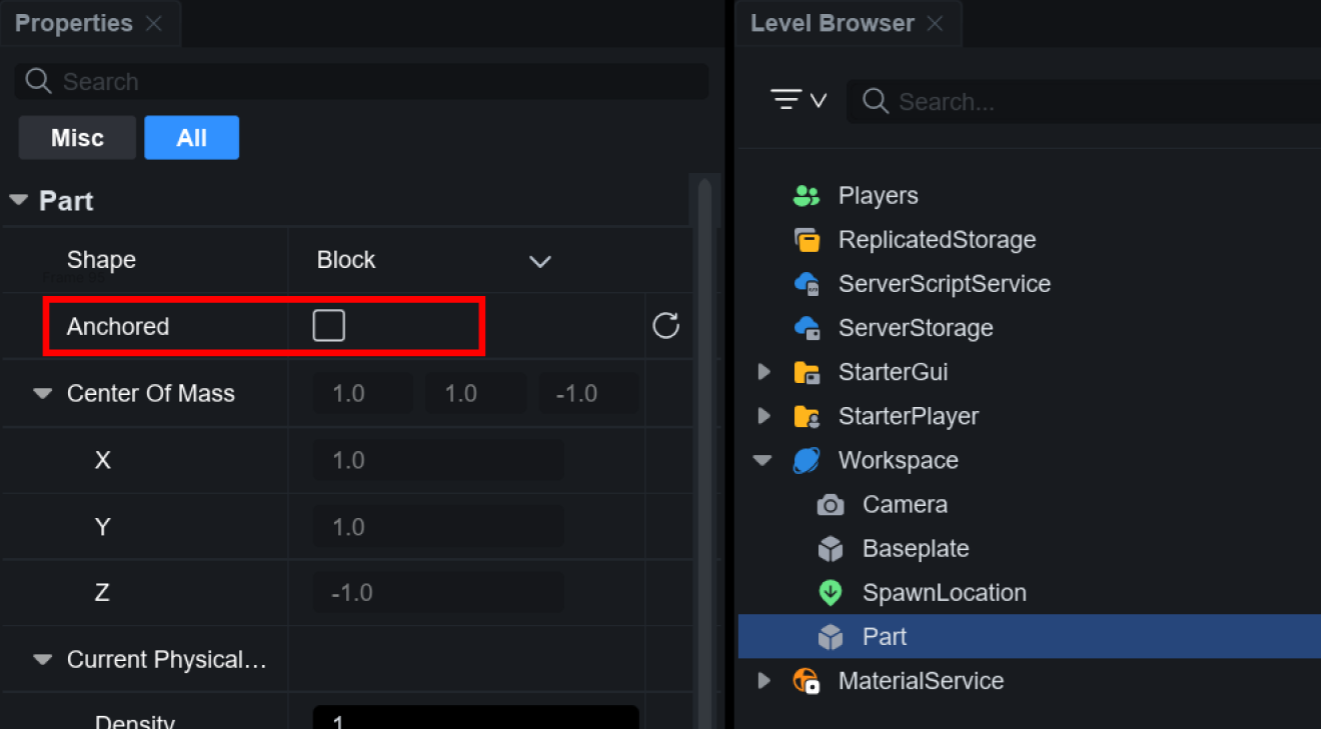Click the Camera icon in Workspace
Viewport: 1321px width, 729px height.
click(830, 505)
